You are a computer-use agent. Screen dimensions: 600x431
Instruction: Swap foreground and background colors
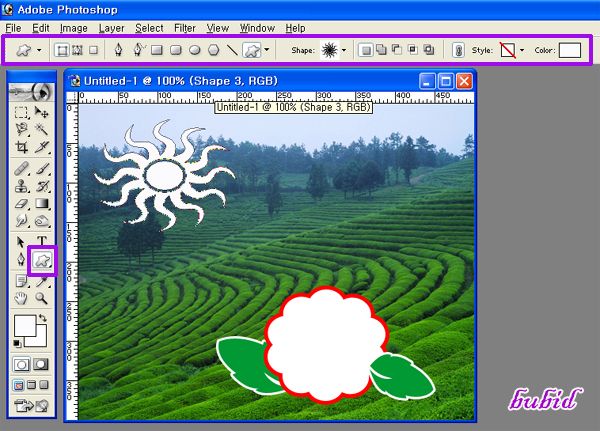[x=43, y=318]
